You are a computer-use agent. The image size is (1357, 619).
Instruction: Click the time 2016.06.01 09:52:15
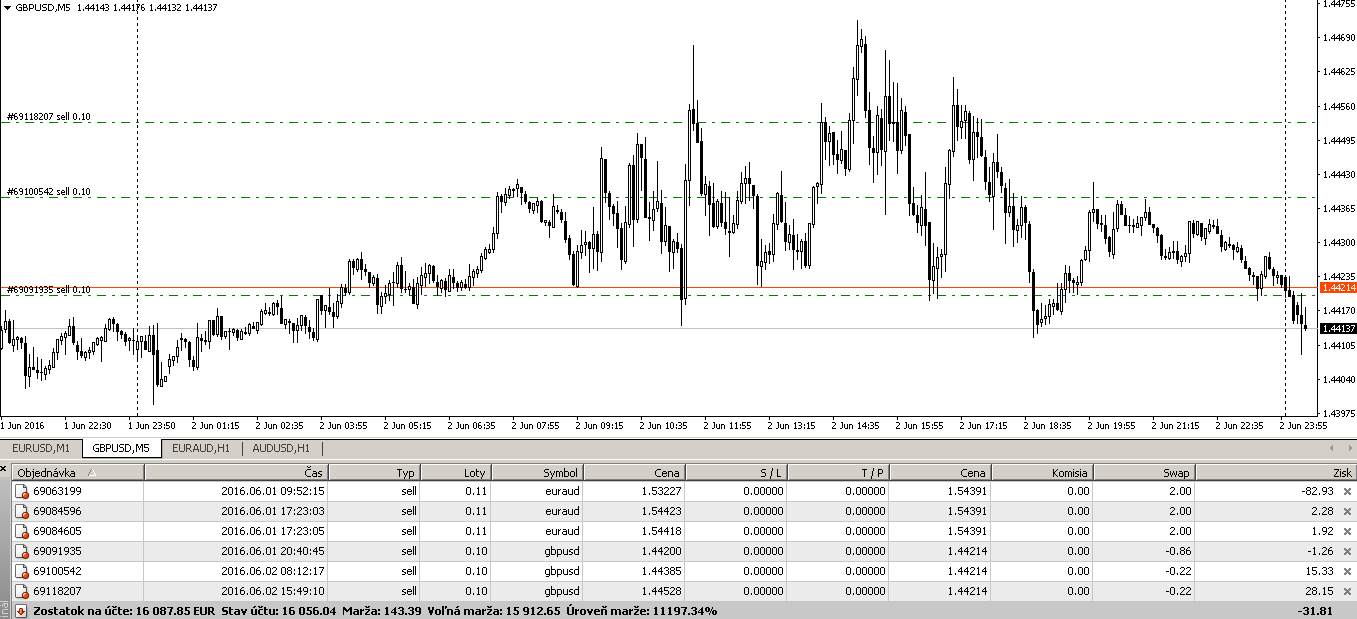pos(272,491)
